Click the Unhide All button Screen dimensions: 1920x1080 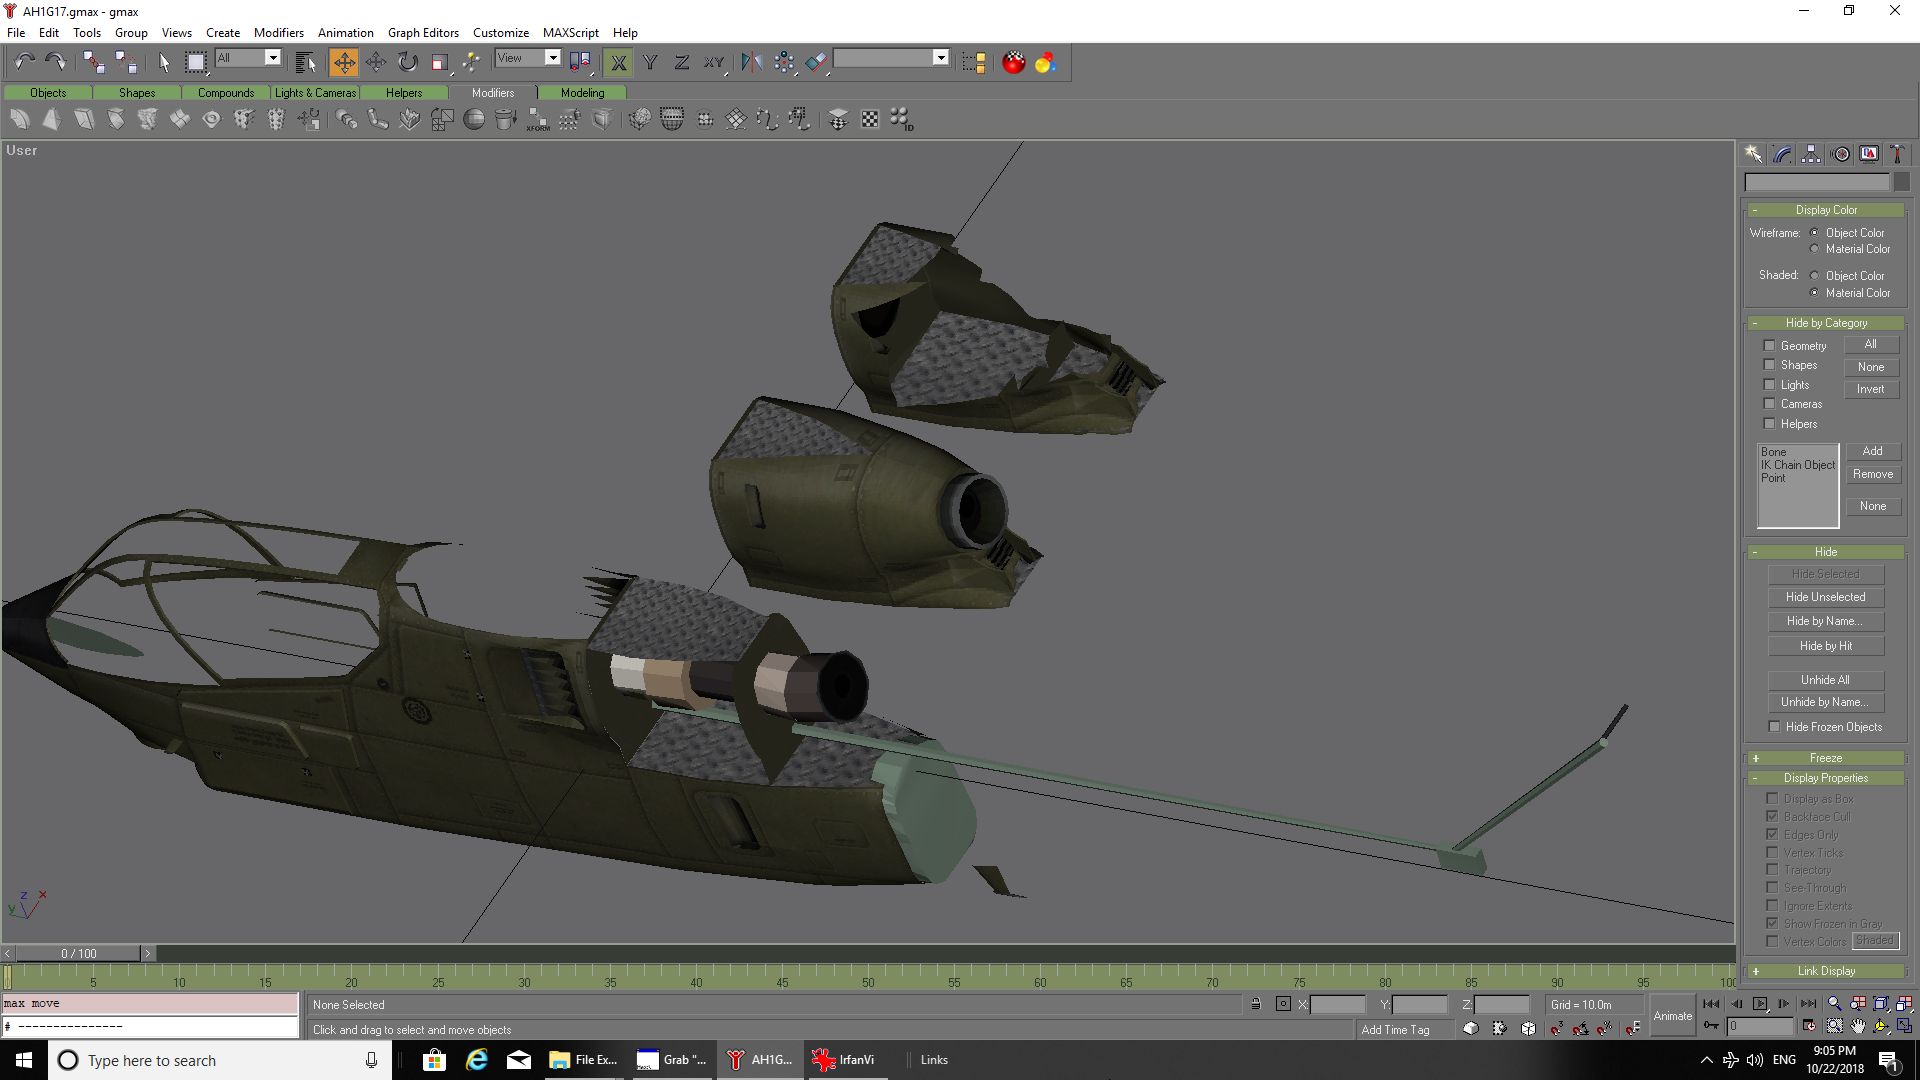1825,680
